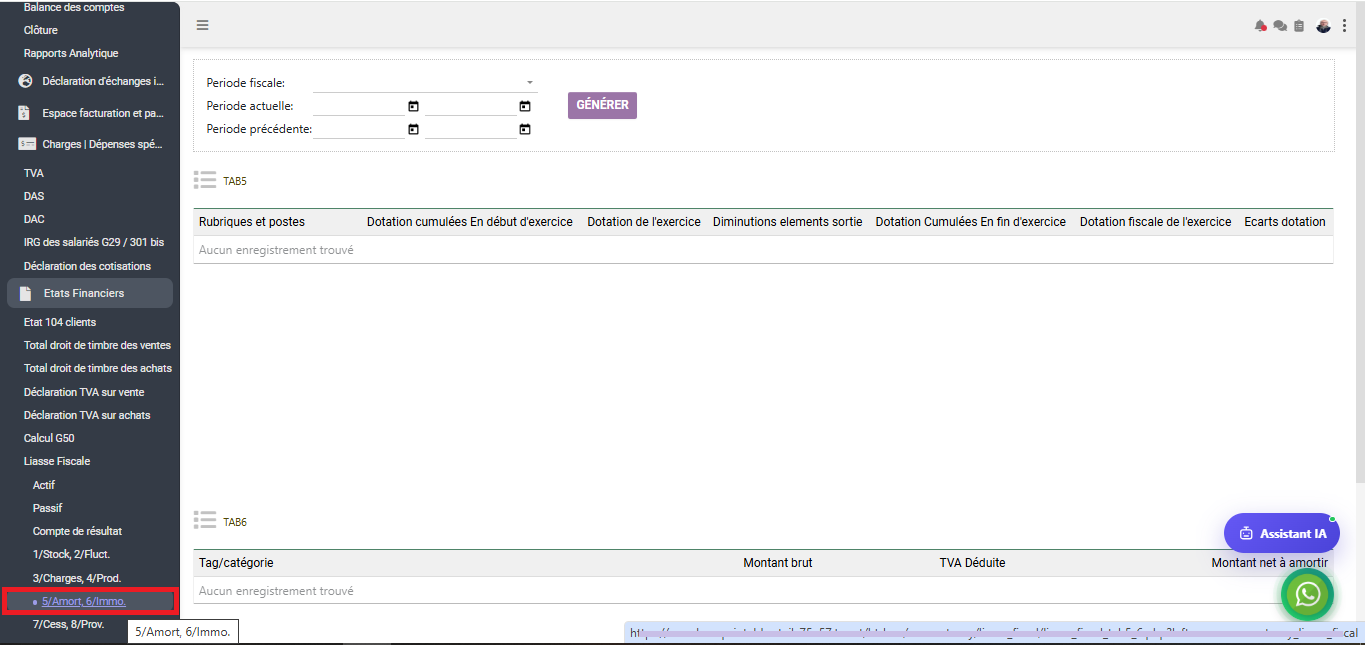
Task: Open the WhatsApp chat button
Action: pyautogui.click(x=1308, y=594)
